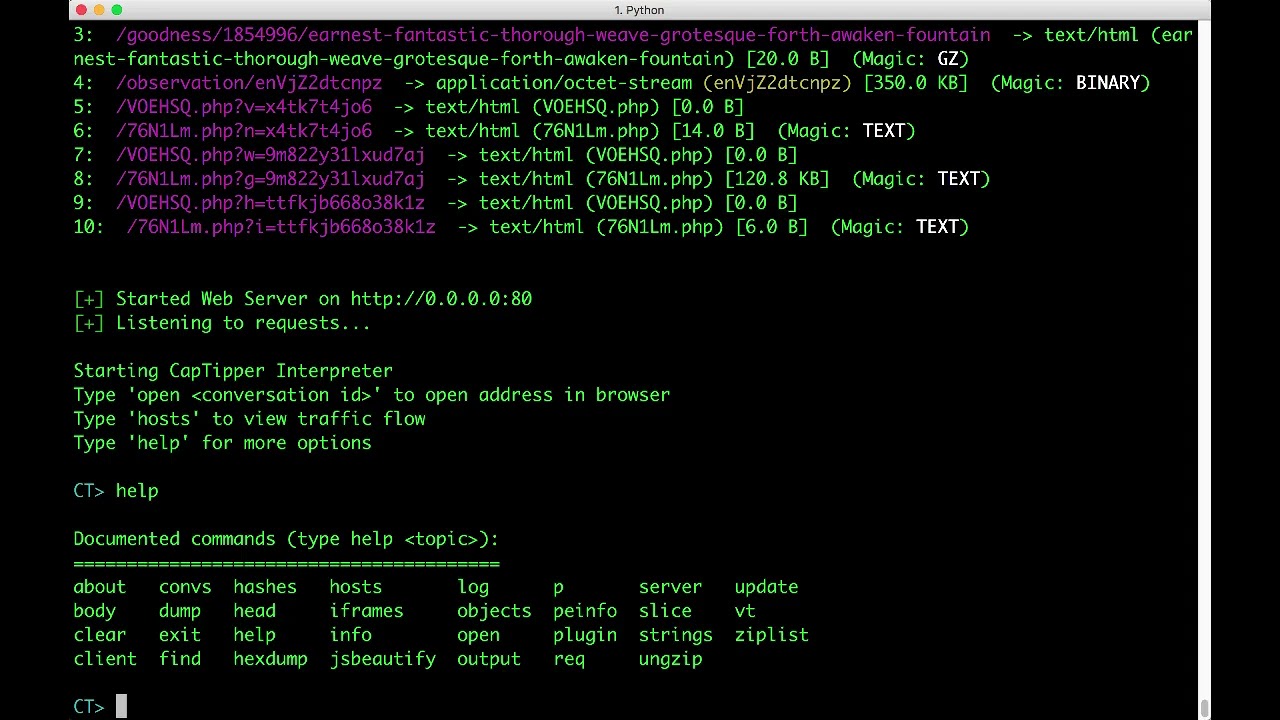1280x720 pixels.
Task: Click 'help' in the commands table
Action: pos(255,635)
